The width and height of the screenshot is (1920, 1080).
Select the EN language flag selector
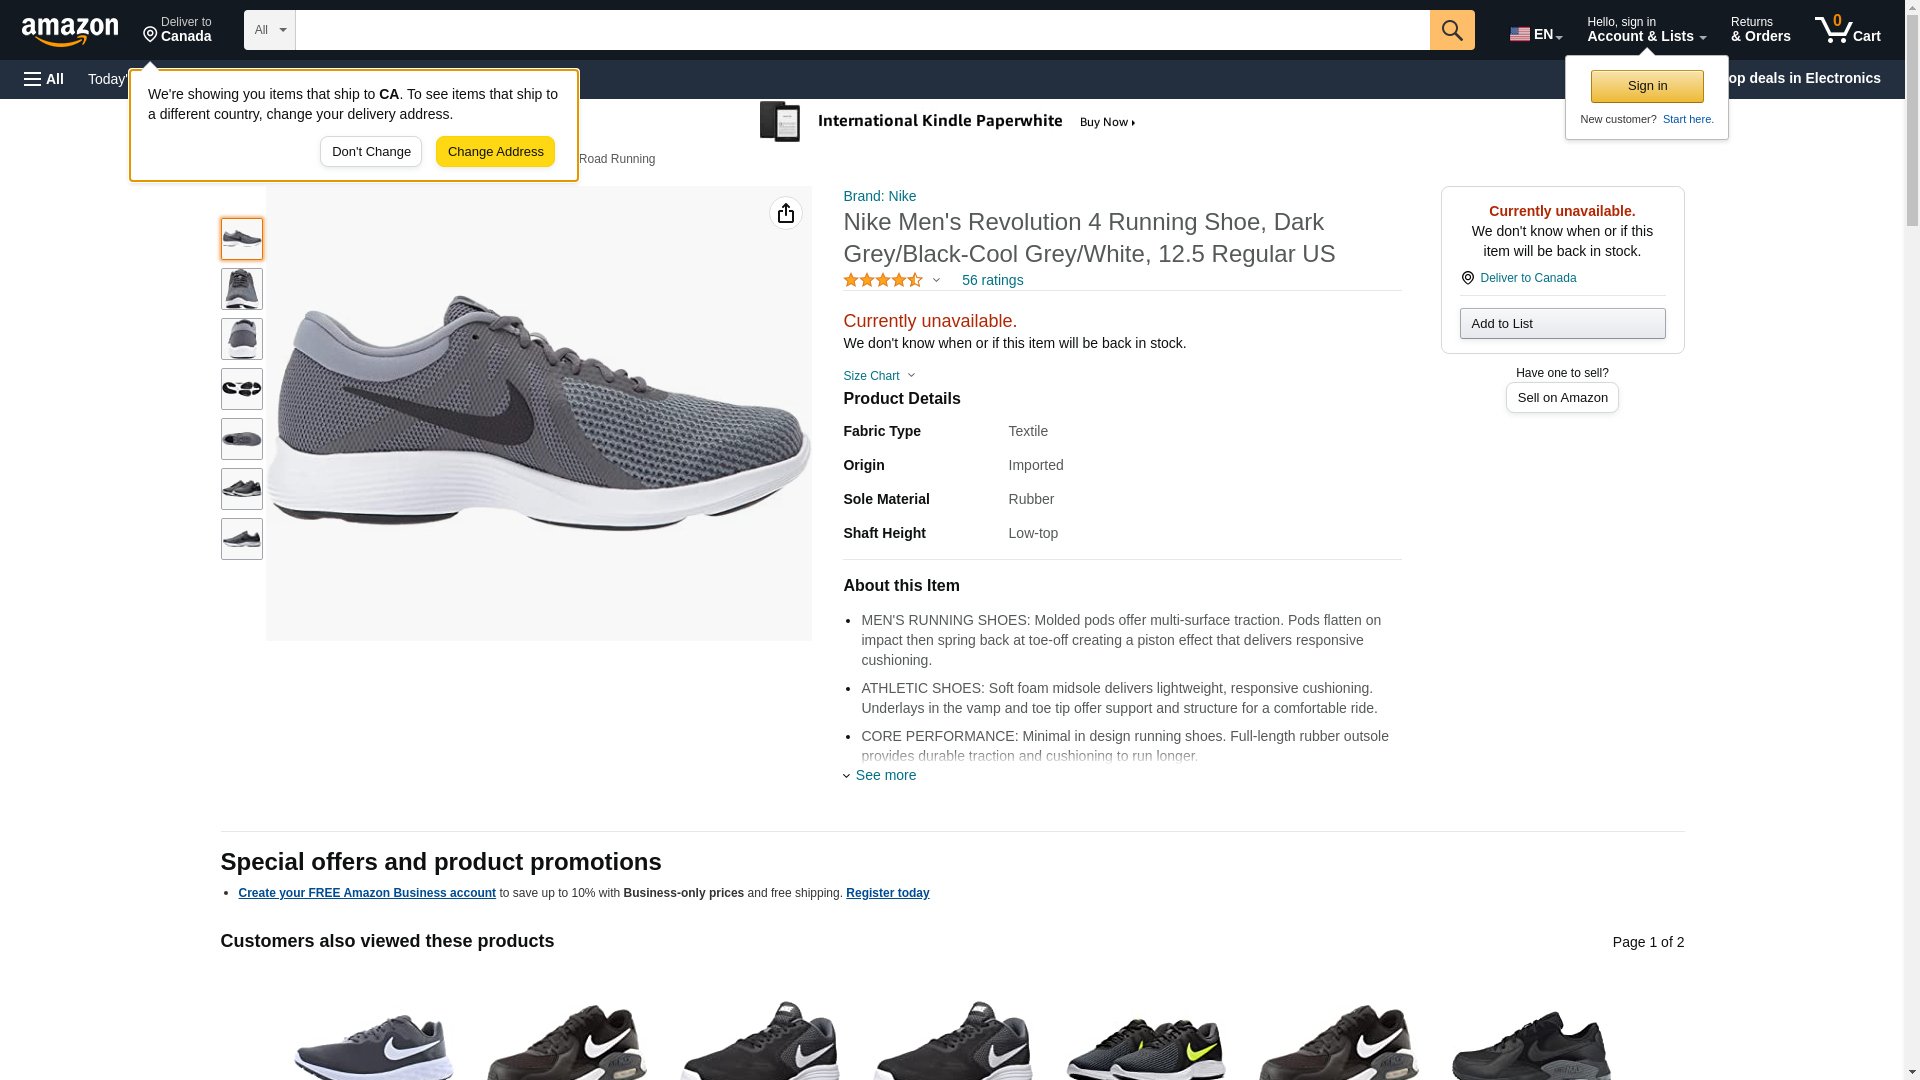pyautogui.click(x=1535, y=33)
